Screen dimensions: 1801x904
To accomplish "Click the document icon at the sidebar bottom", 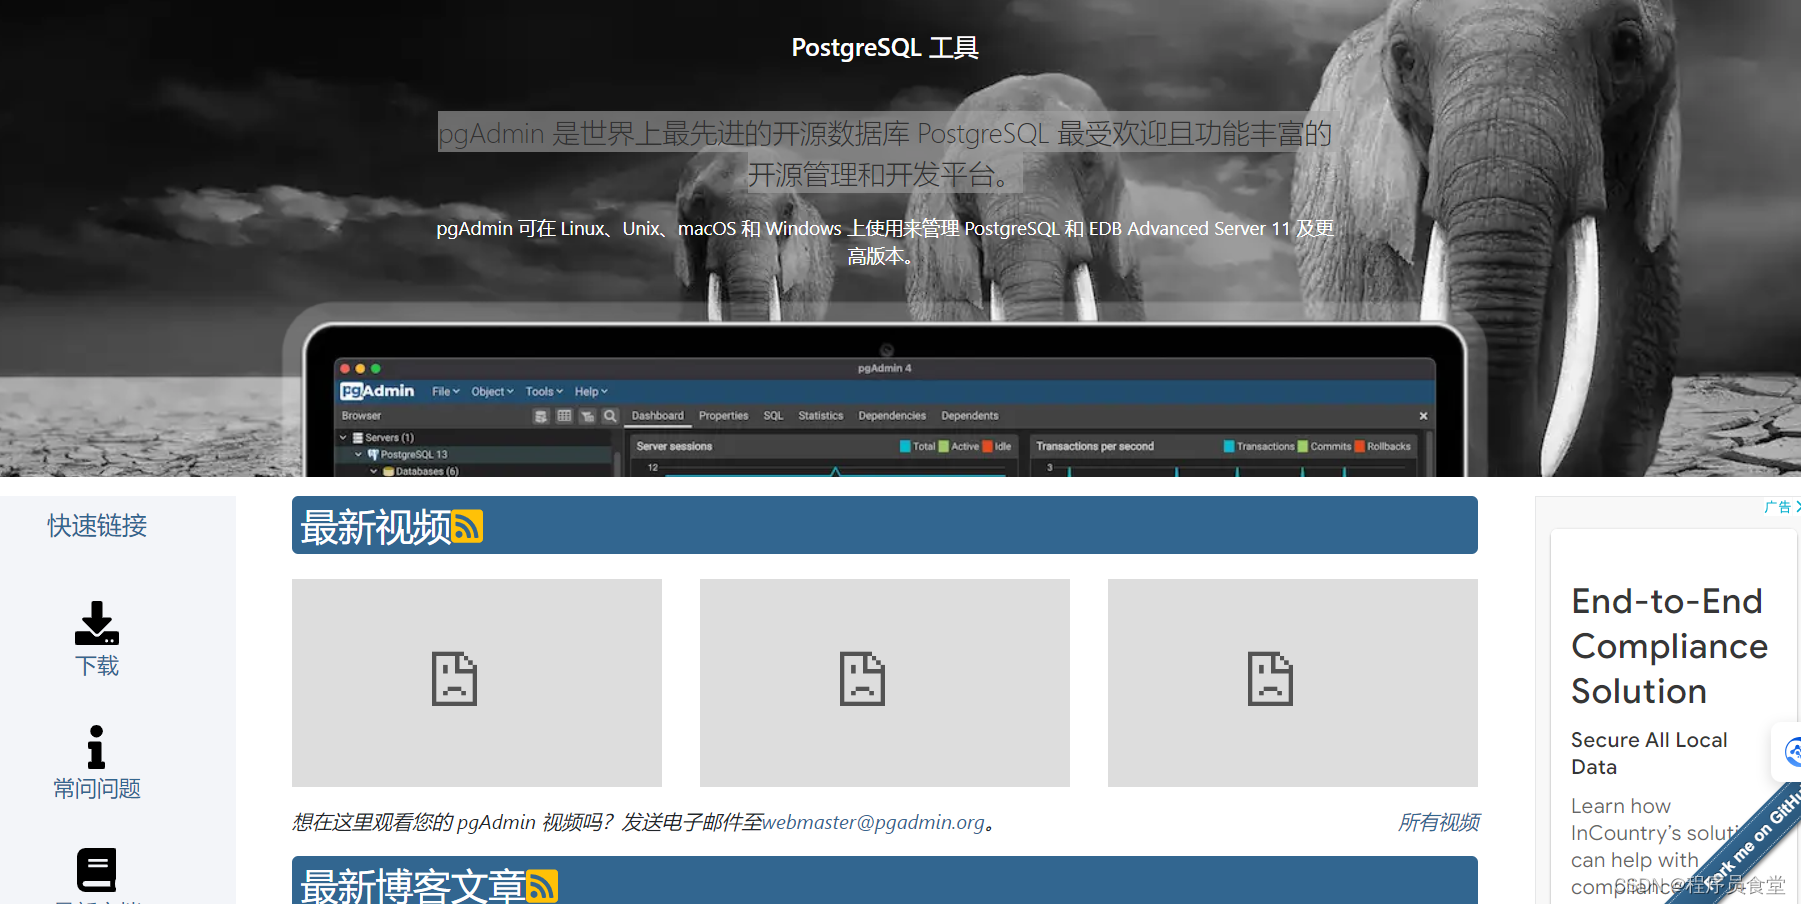I will pos(96,869).
